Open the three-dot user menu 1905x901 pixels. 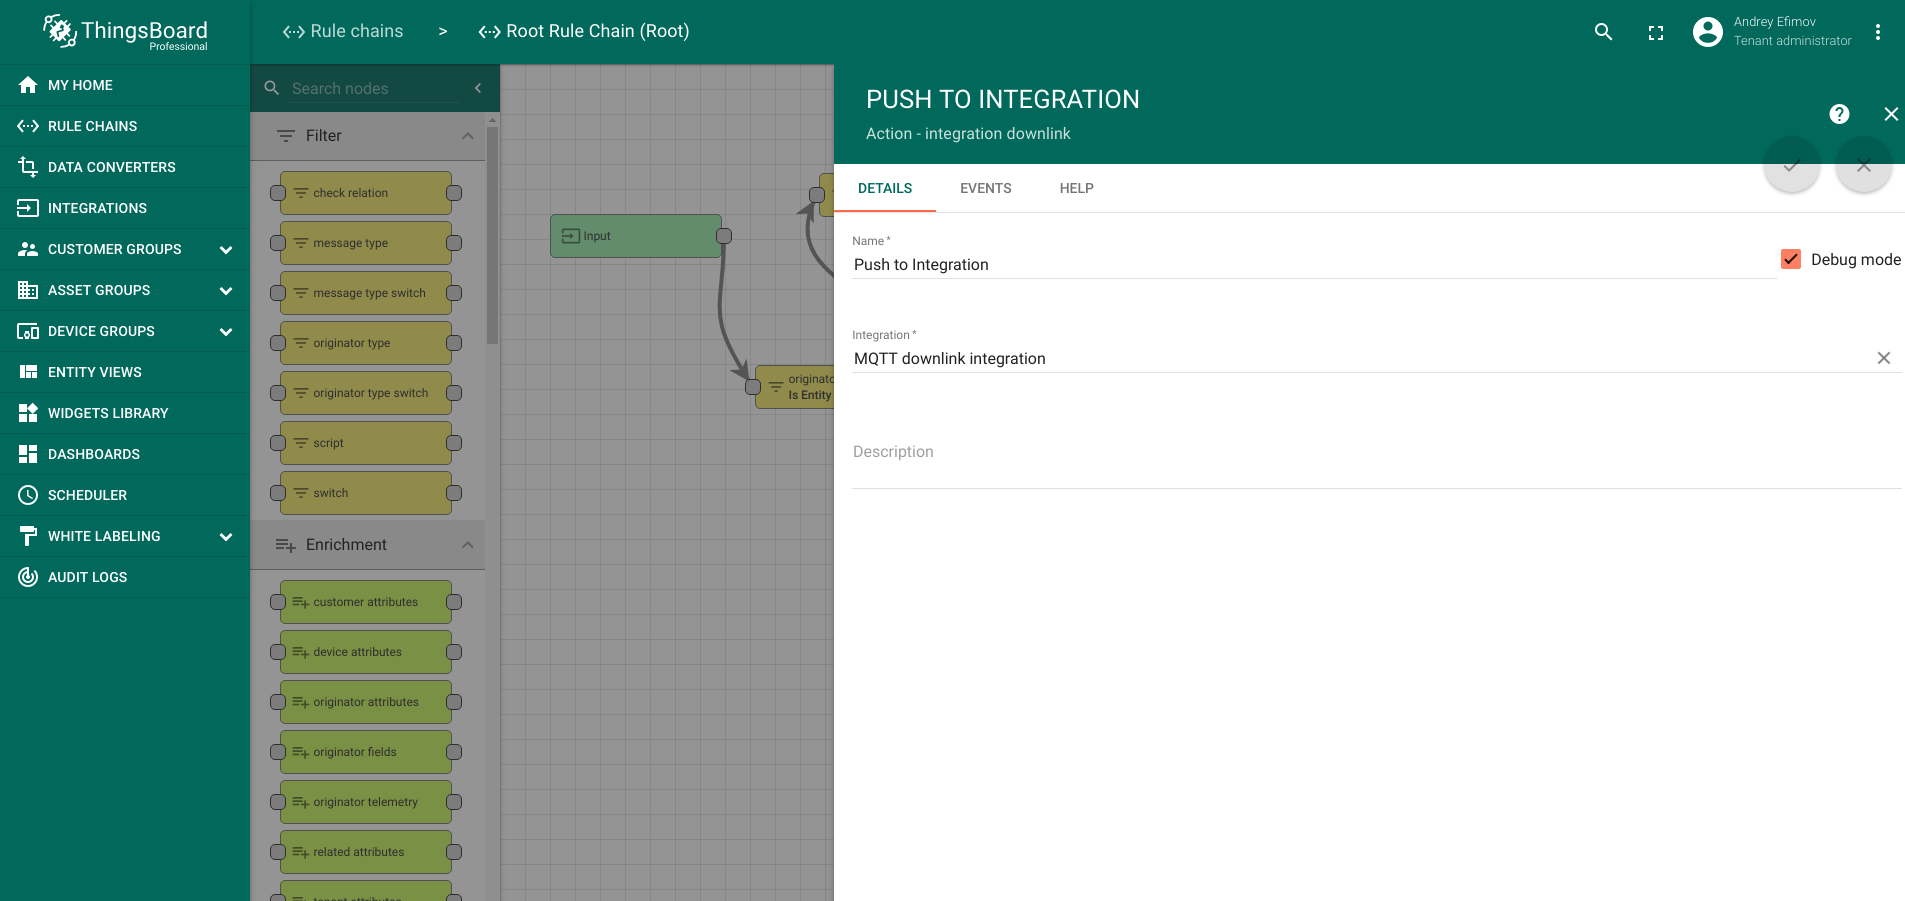1878,32
